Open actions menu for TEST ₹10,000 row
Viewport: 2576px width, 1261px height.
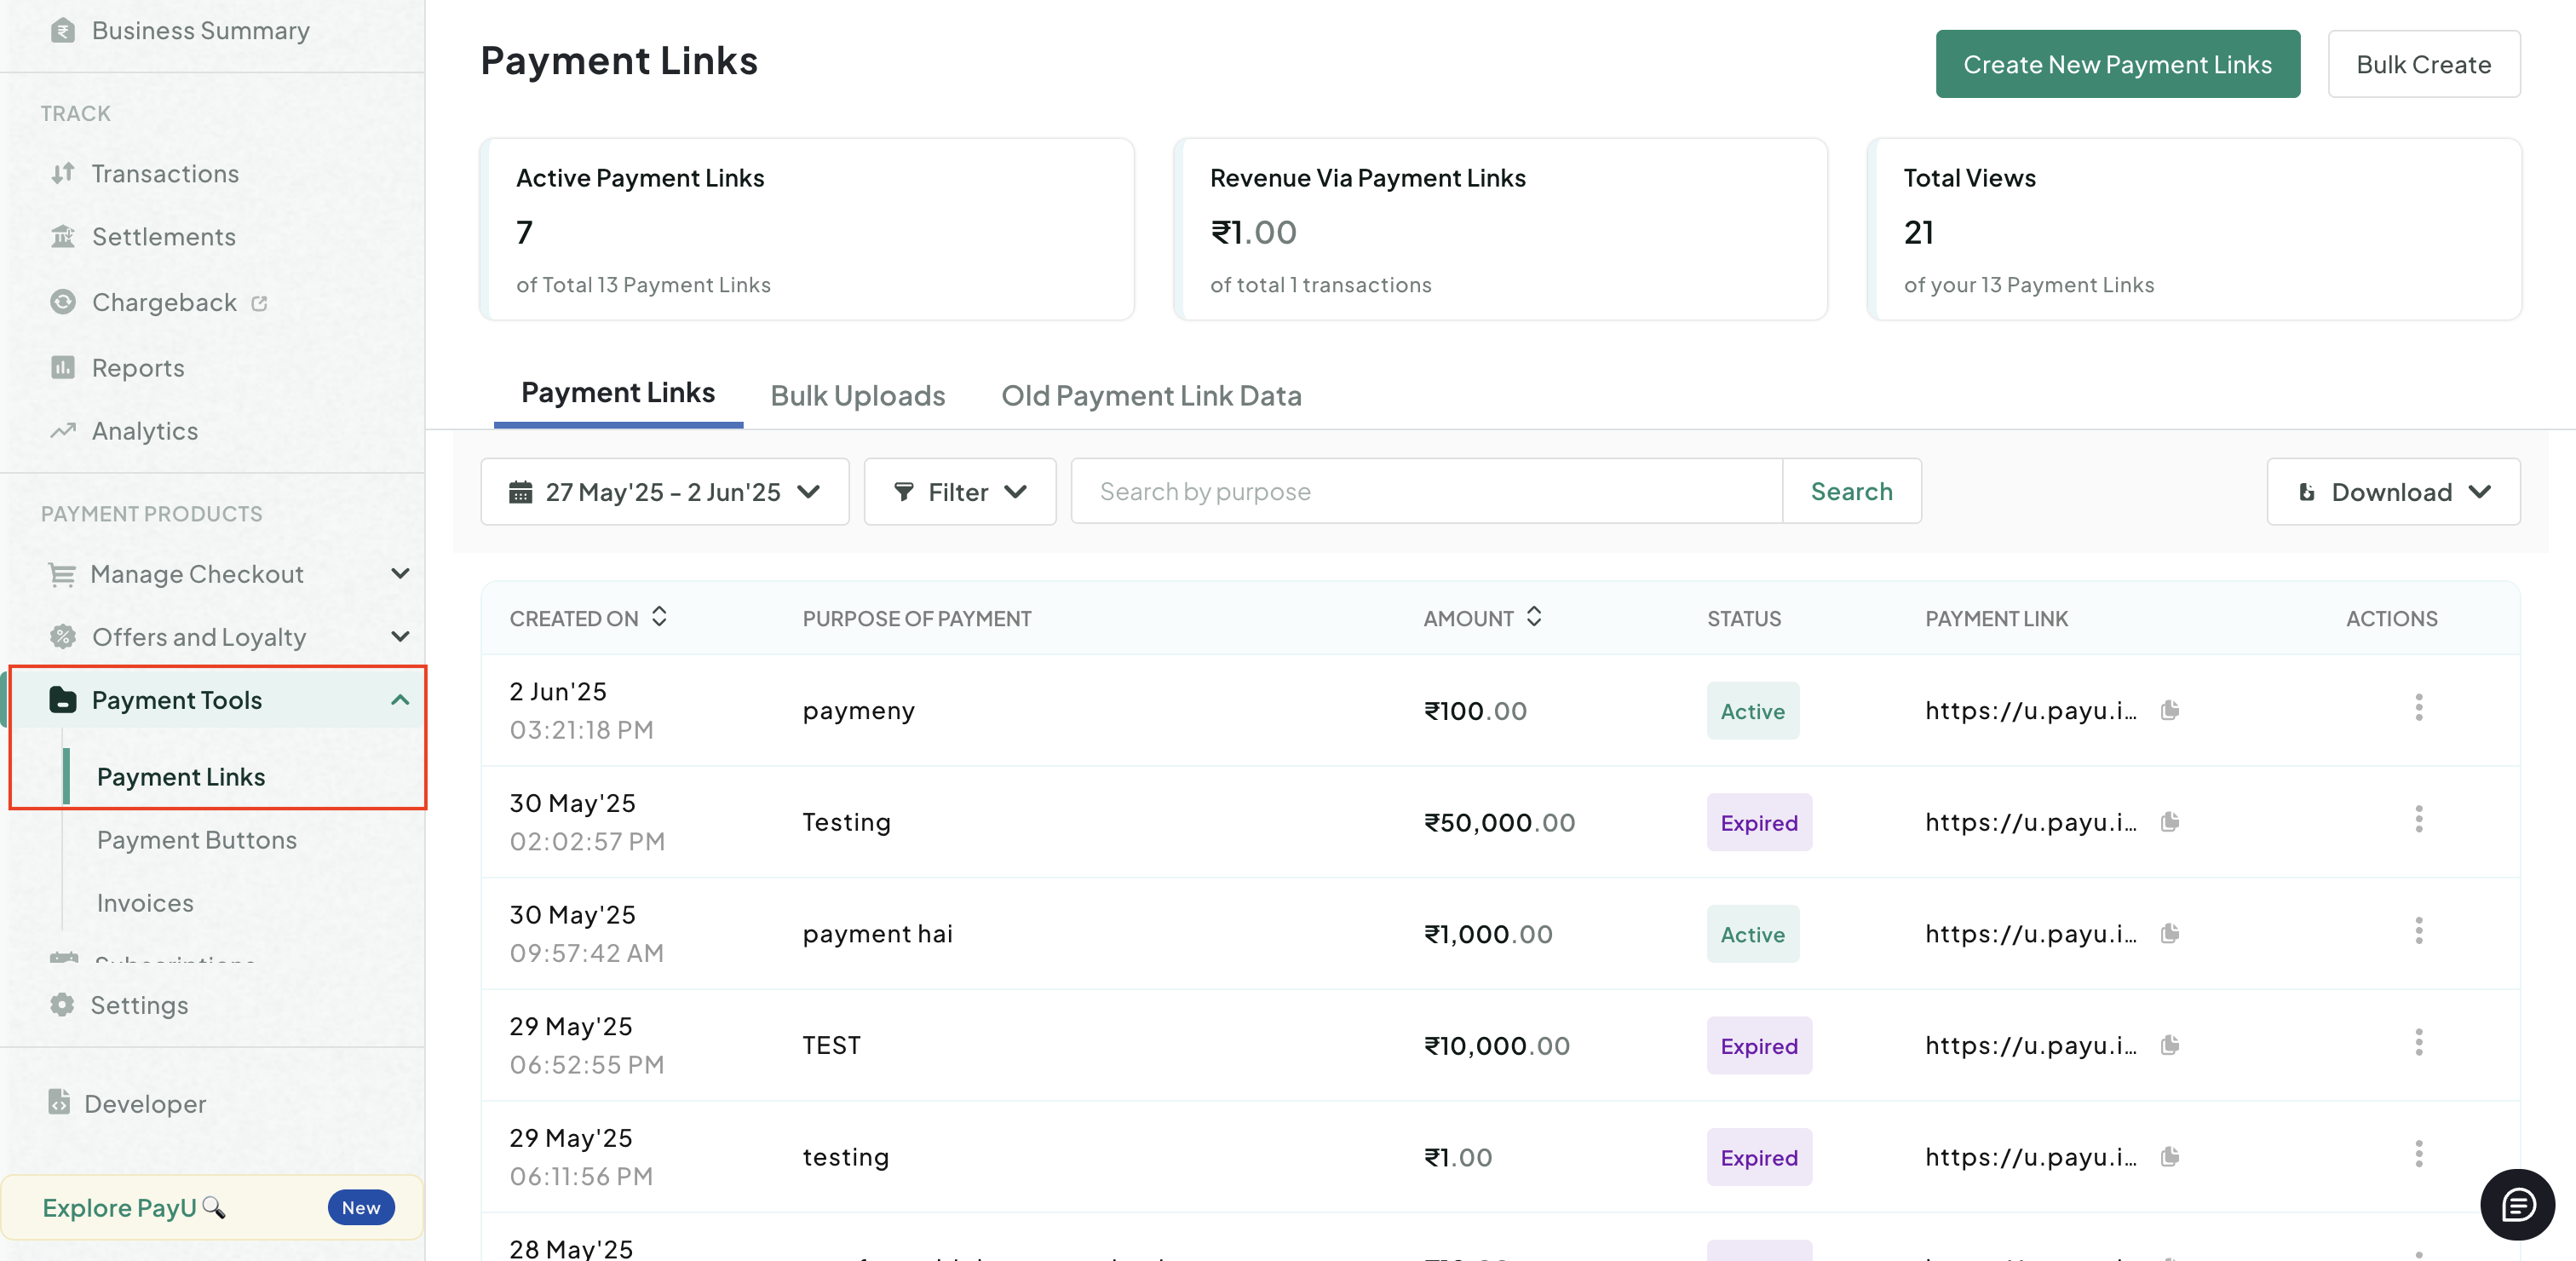pyautogui.click(x=2419, y=1043)
